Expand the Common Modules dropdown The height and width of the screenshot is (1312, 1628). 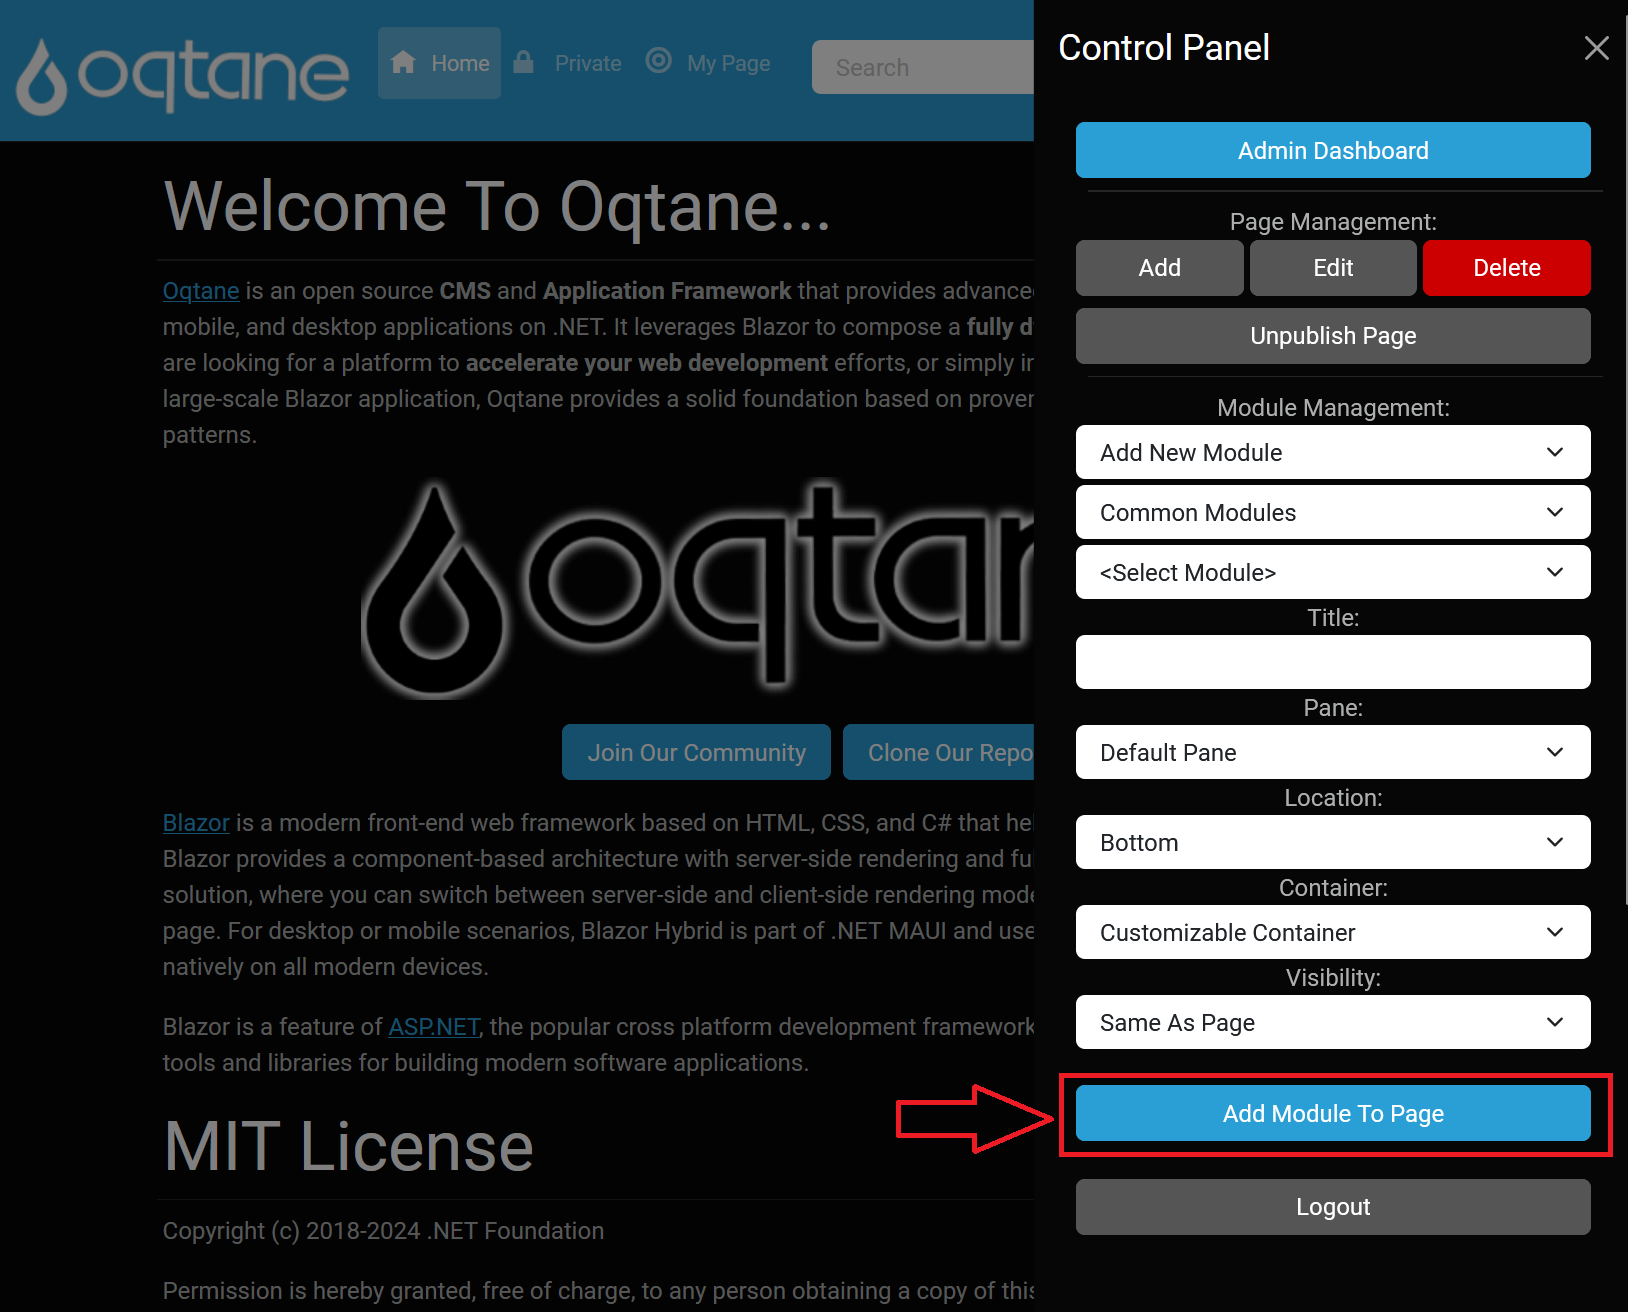click(x=1333, y=512)
